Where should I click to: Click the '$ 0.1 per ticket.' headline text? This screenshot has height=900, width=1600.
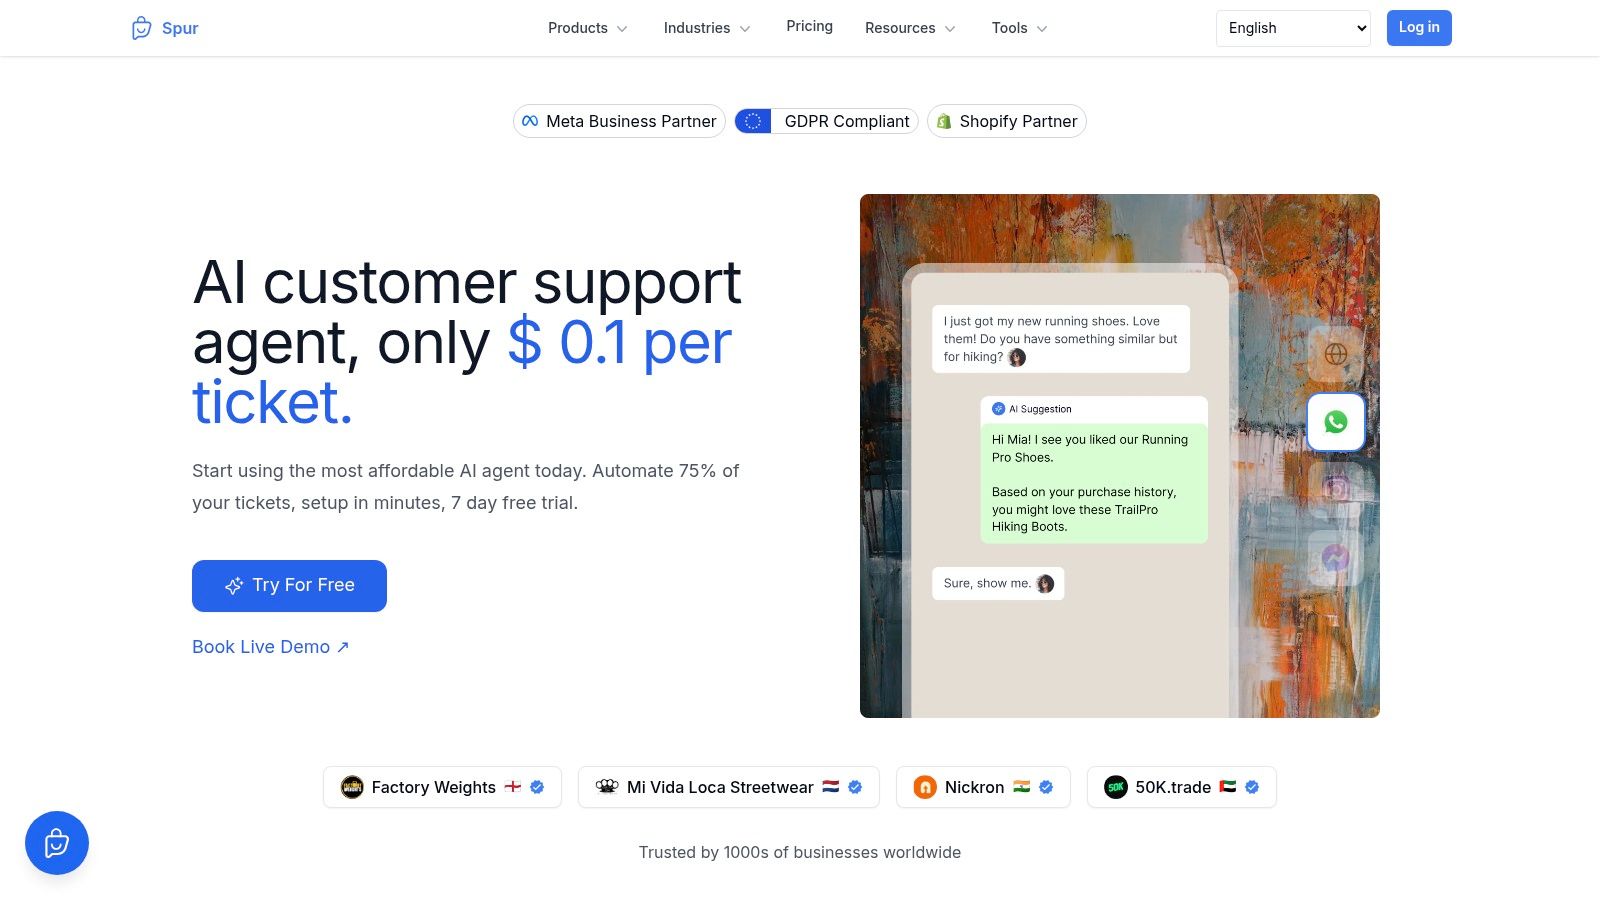click(x=462, y=372)
